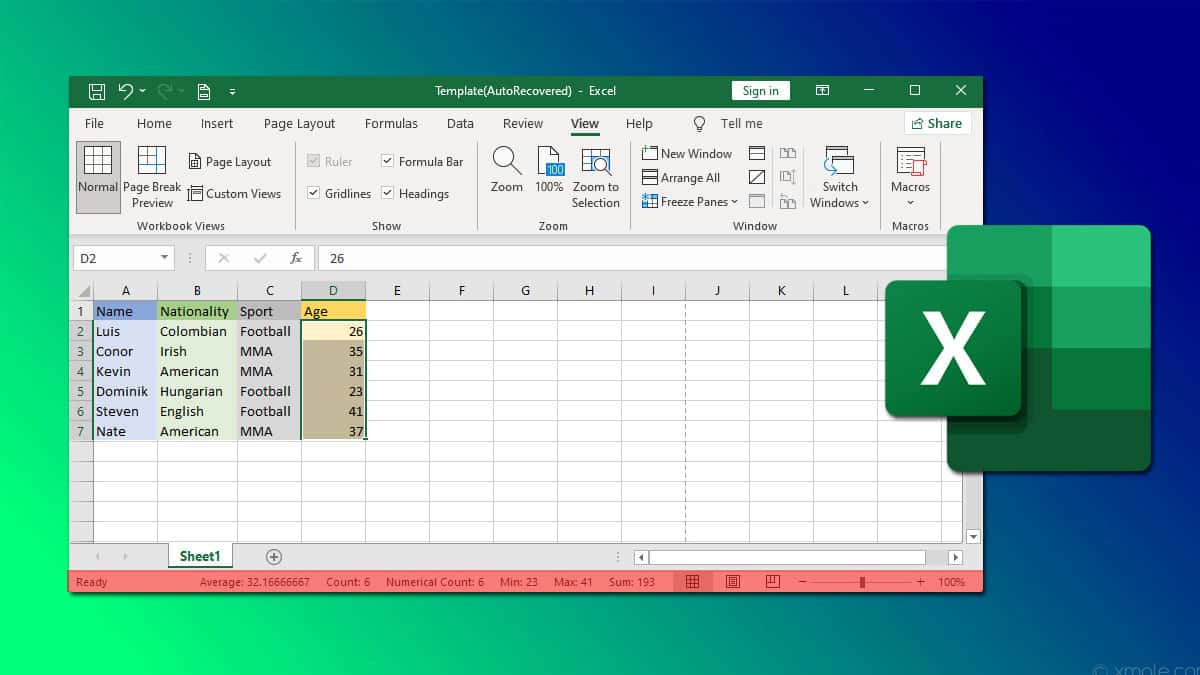Image resolution: width=1200 pixels, height=675 pixels.
Task: Click the 100% zoom icon
Action: (x=549, y=175)
